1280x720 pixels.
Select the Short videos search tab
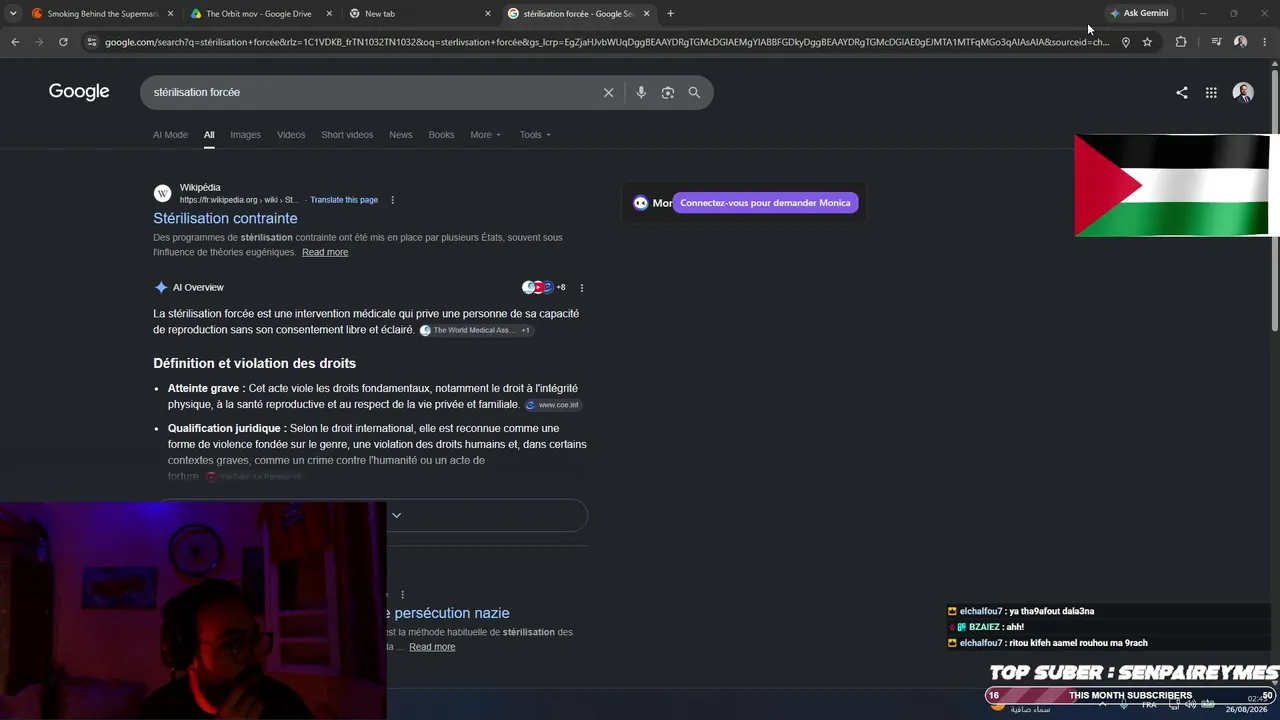point(347,135)
